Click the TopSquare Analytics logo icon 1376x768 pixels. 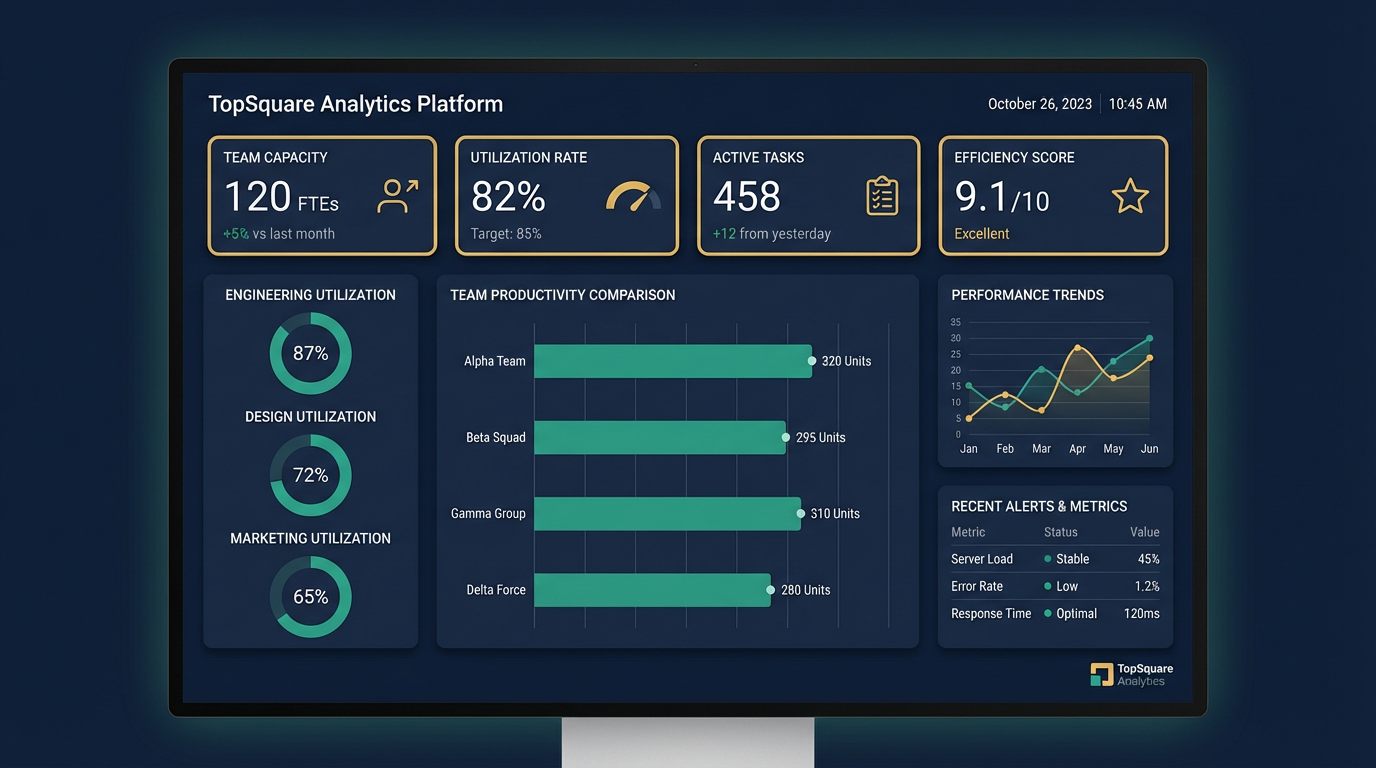coord(1100,674)
